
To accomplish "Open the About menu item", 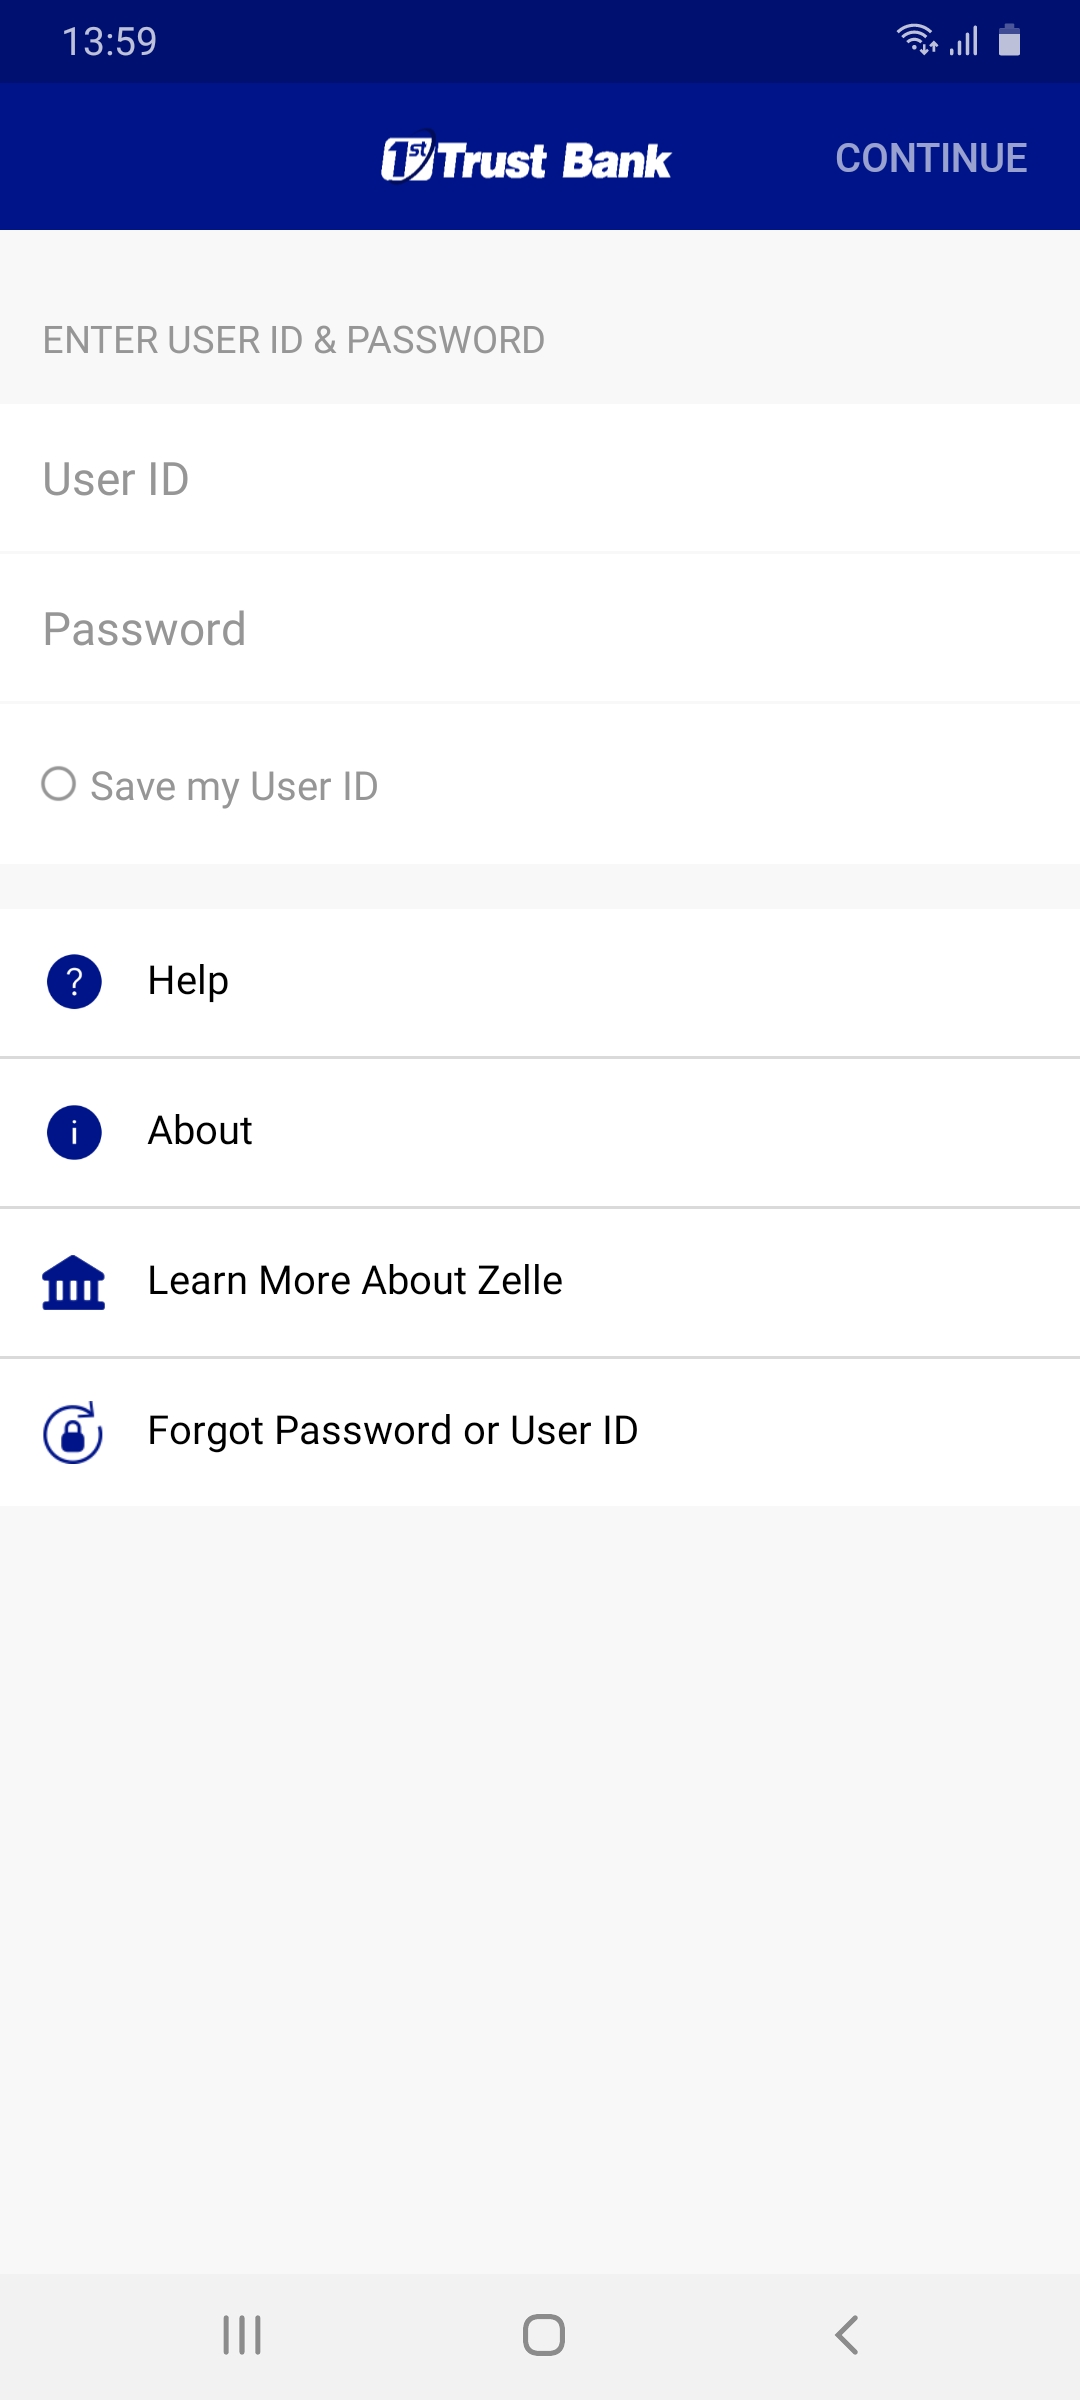I will click(x=540, y=1132).
